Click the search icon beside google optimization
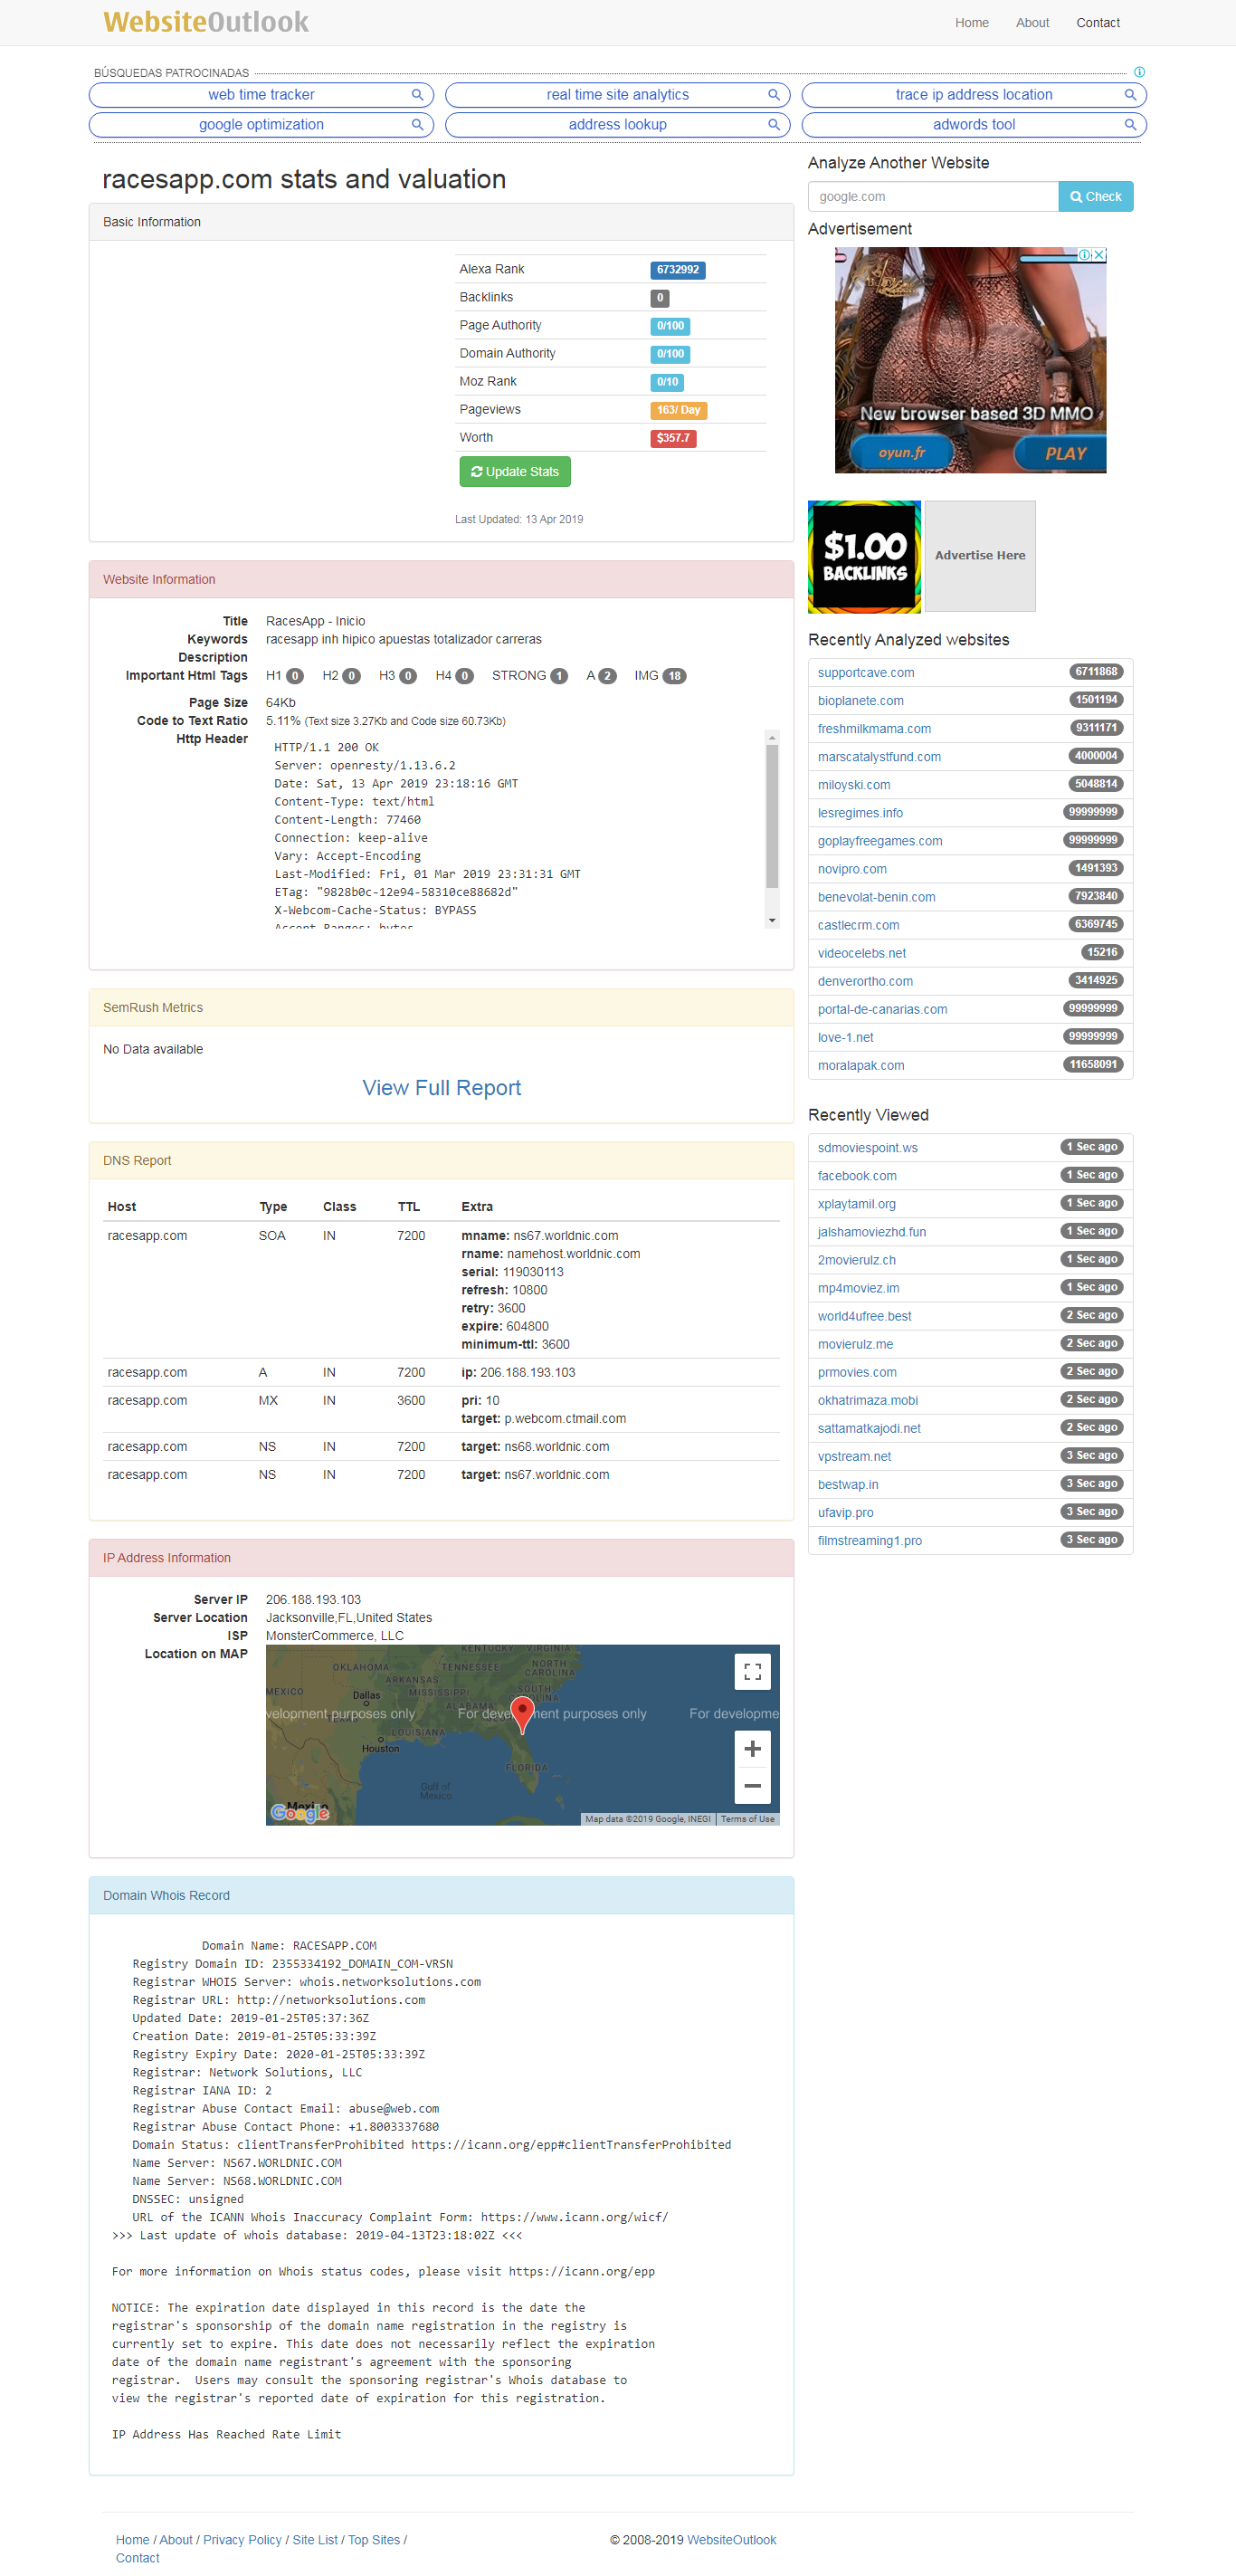The width and height of the screenshot is (1236, 2576). click(x=417, y=125)
